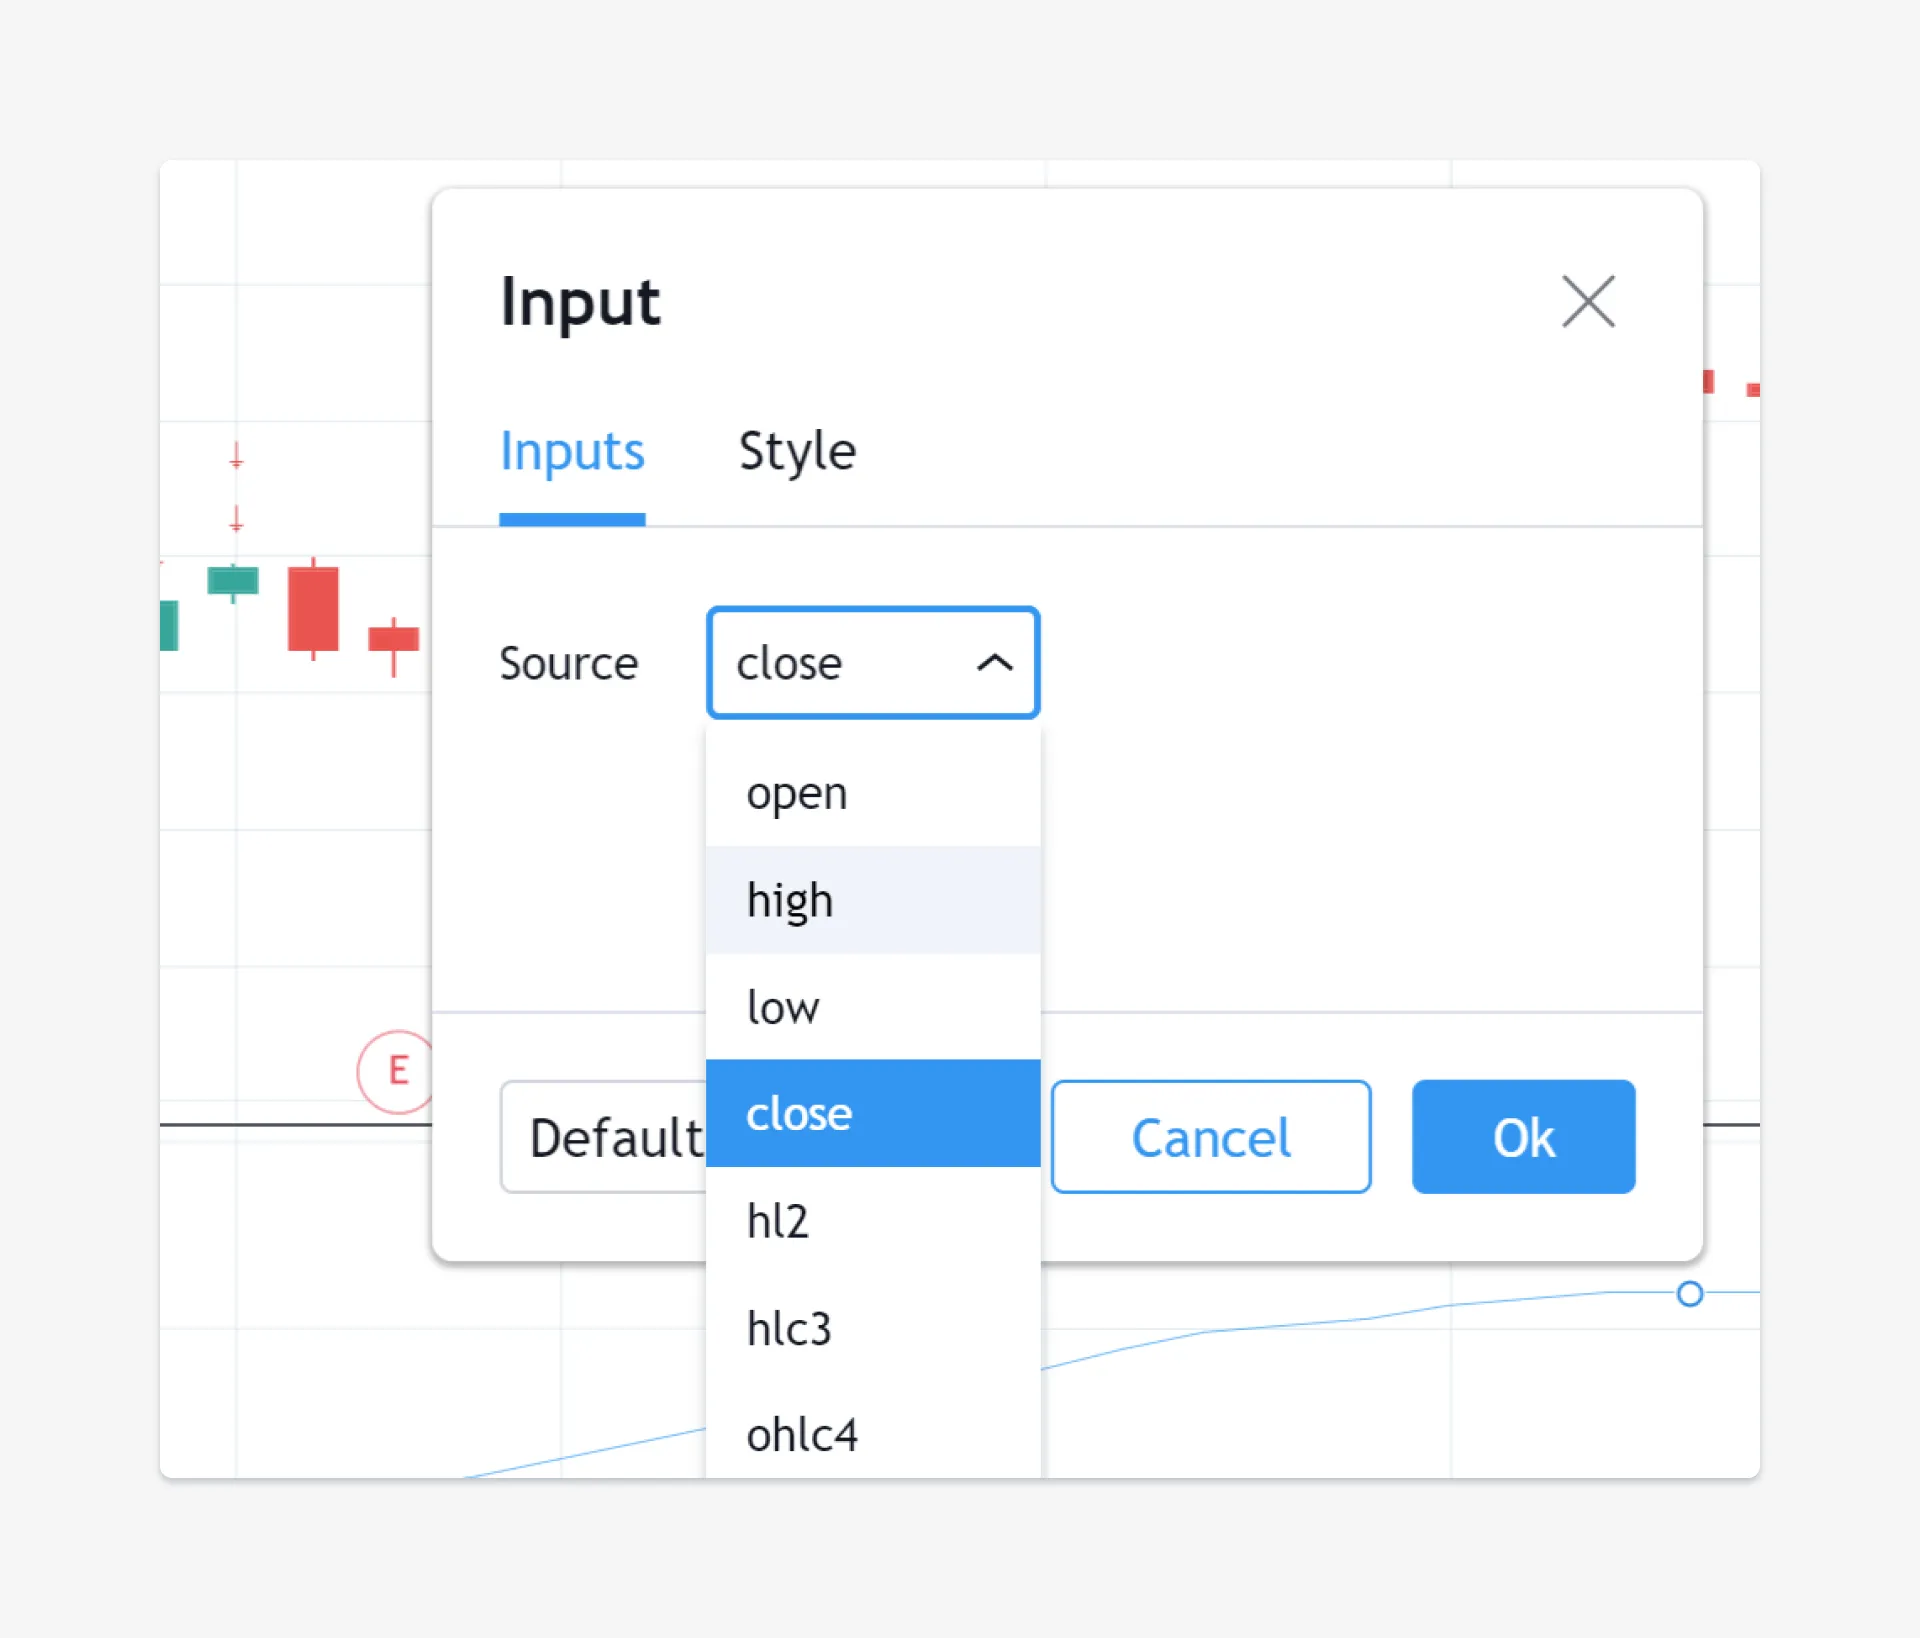Select the large red candlestick on chart
This screenshot has height=1638, width=1920.
pyautogui.click(x=313, y=608)
